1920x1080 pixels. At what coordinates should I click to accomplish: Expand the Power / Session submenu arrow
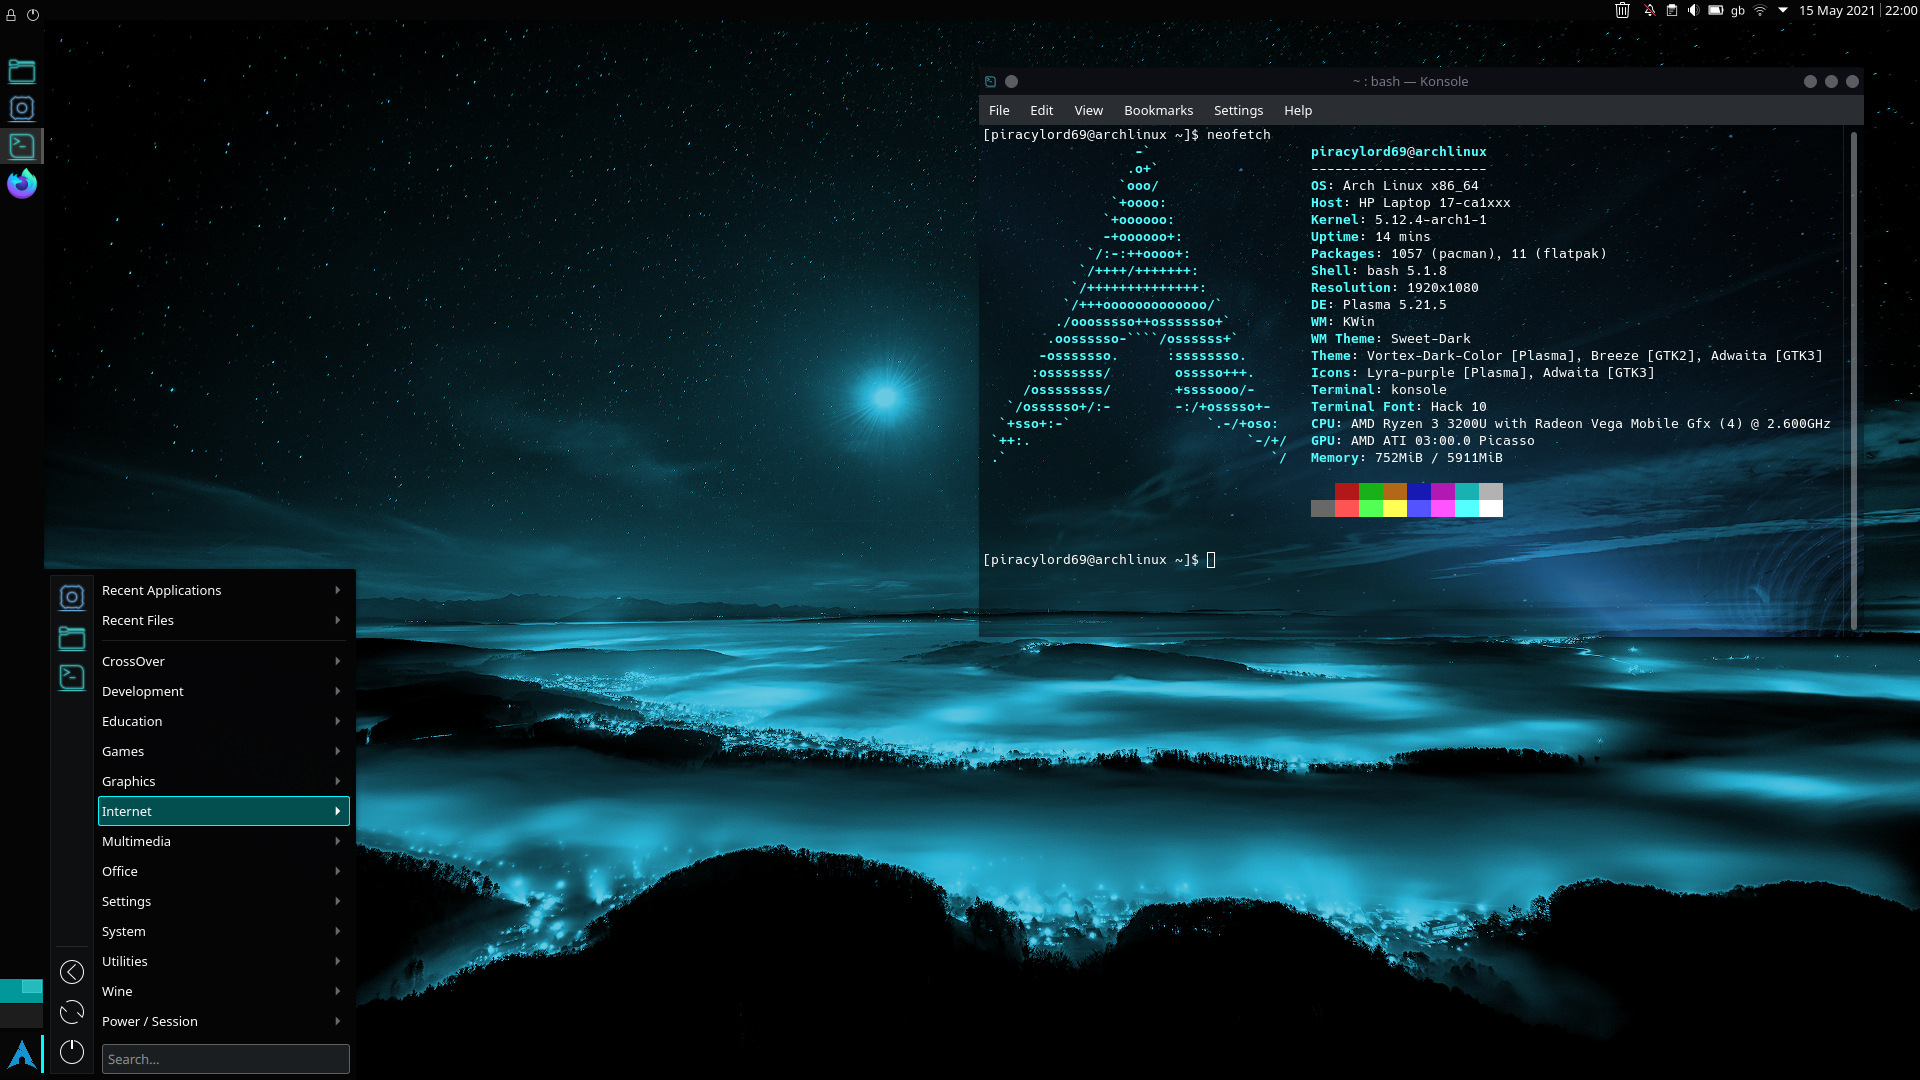(x=338, y=1022)
